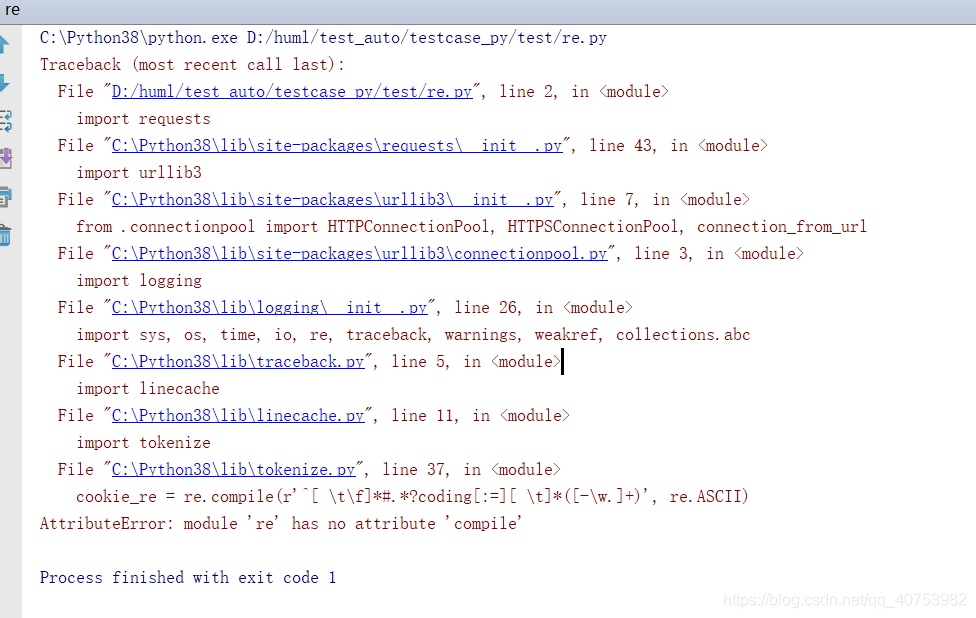Click the 'from .connectionpool import' line
Screen dimensions: 976x618
pos(471,227)
